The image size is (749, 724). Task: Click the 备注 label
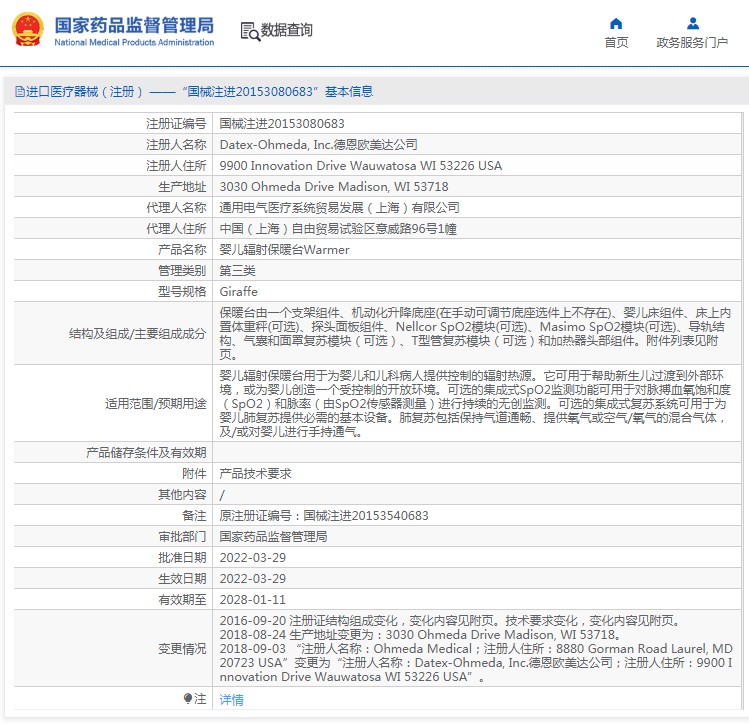(x=194, y=516)
